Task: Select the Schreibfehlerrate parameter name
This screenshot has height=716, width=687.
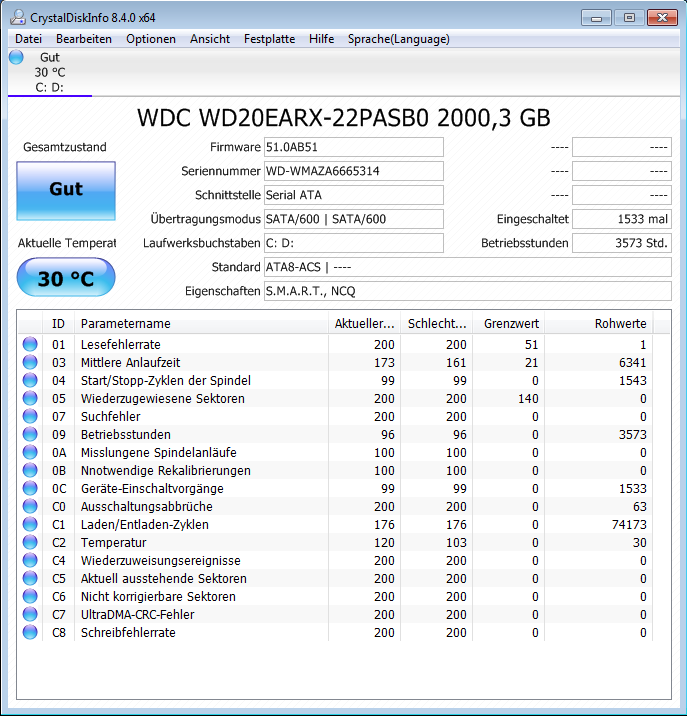Action: 128,632
